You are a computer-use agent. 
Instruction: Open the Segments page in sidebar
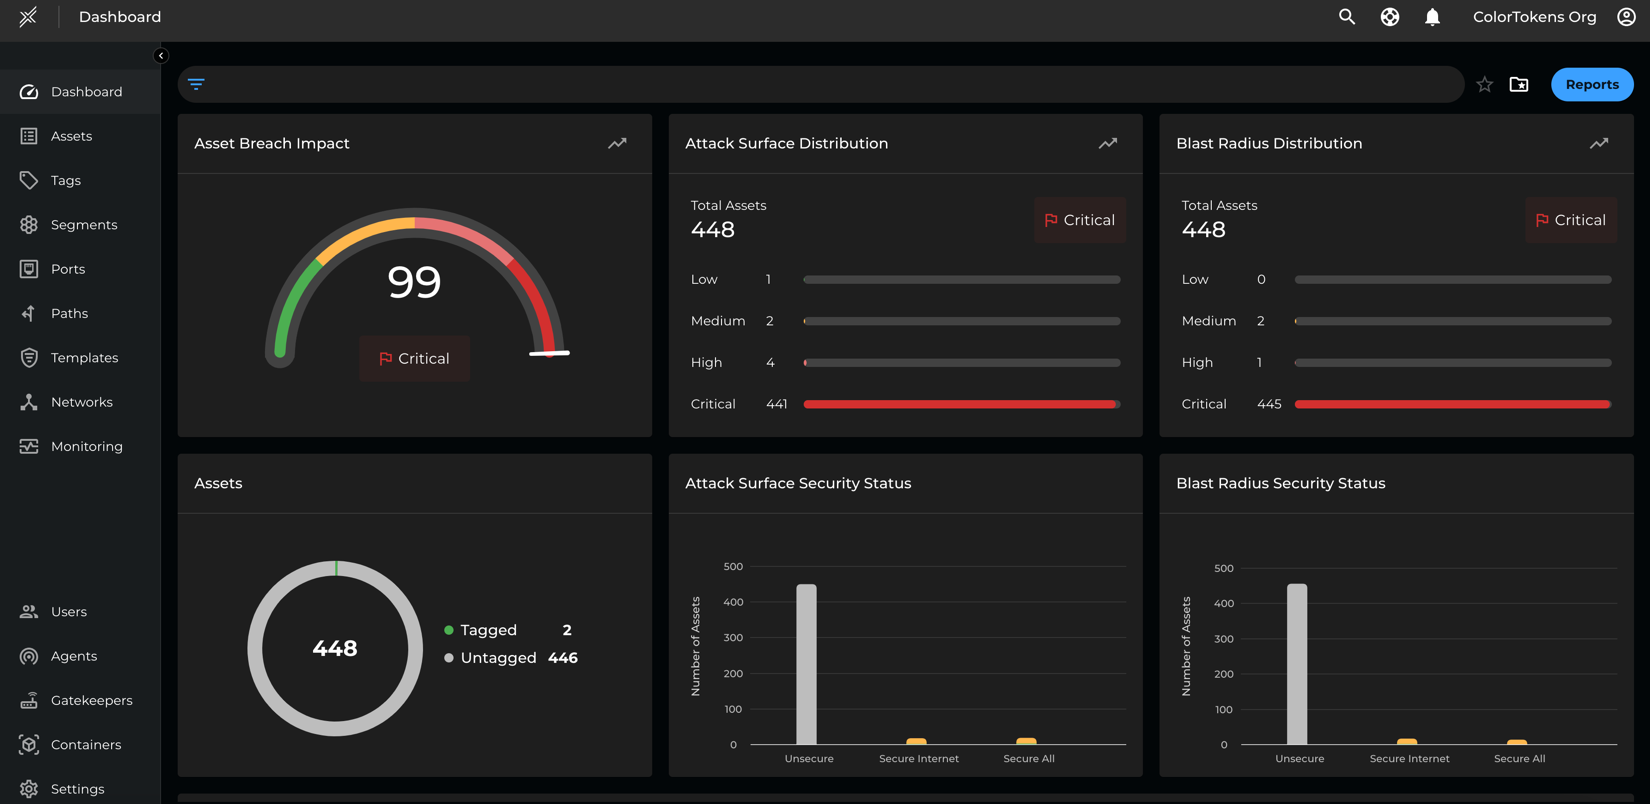(x=84, y=225)
